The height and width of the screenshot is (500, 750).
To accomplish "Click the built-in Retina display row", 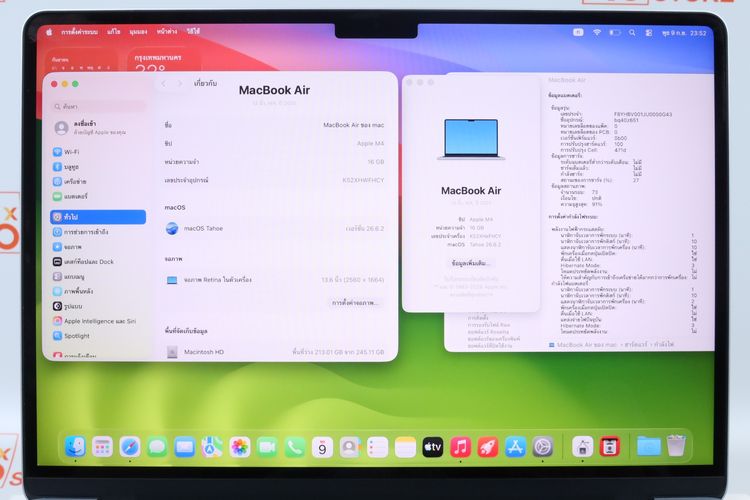I will pos(274,280).
